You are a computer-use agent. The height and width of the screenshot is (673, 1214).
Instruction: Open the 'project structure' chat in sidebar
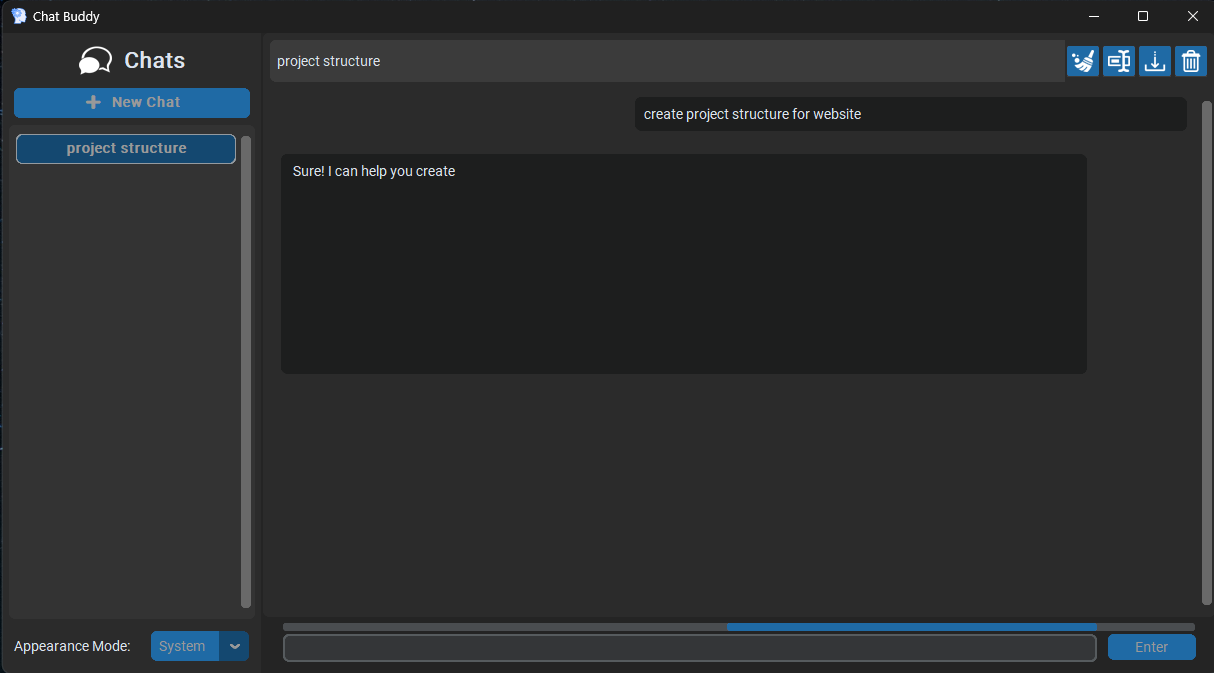(126, 148)
